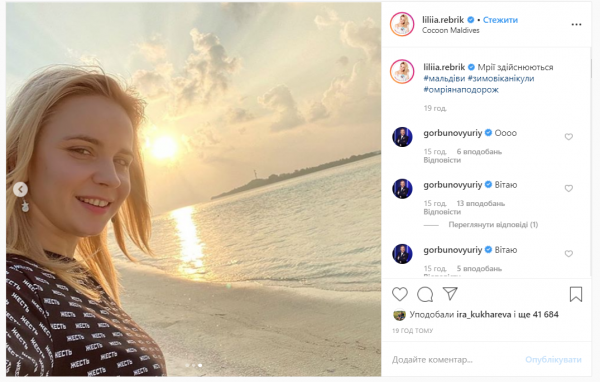Open the Cocoon Maldives location link

450,31
